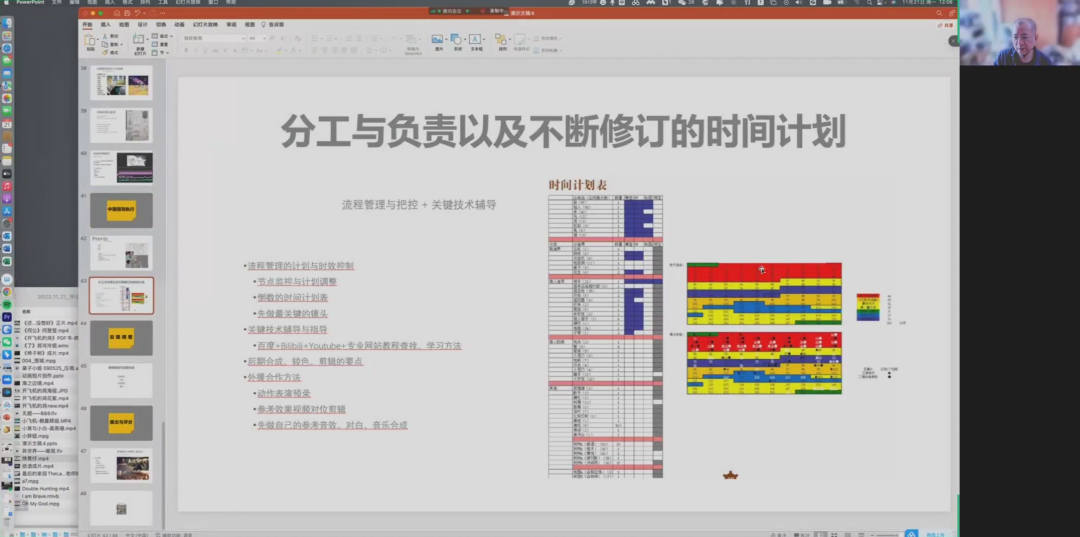Click the 告诉我 (Tell Me) search box
This screenshot has height=537, width=1080.
pos(273,24)
